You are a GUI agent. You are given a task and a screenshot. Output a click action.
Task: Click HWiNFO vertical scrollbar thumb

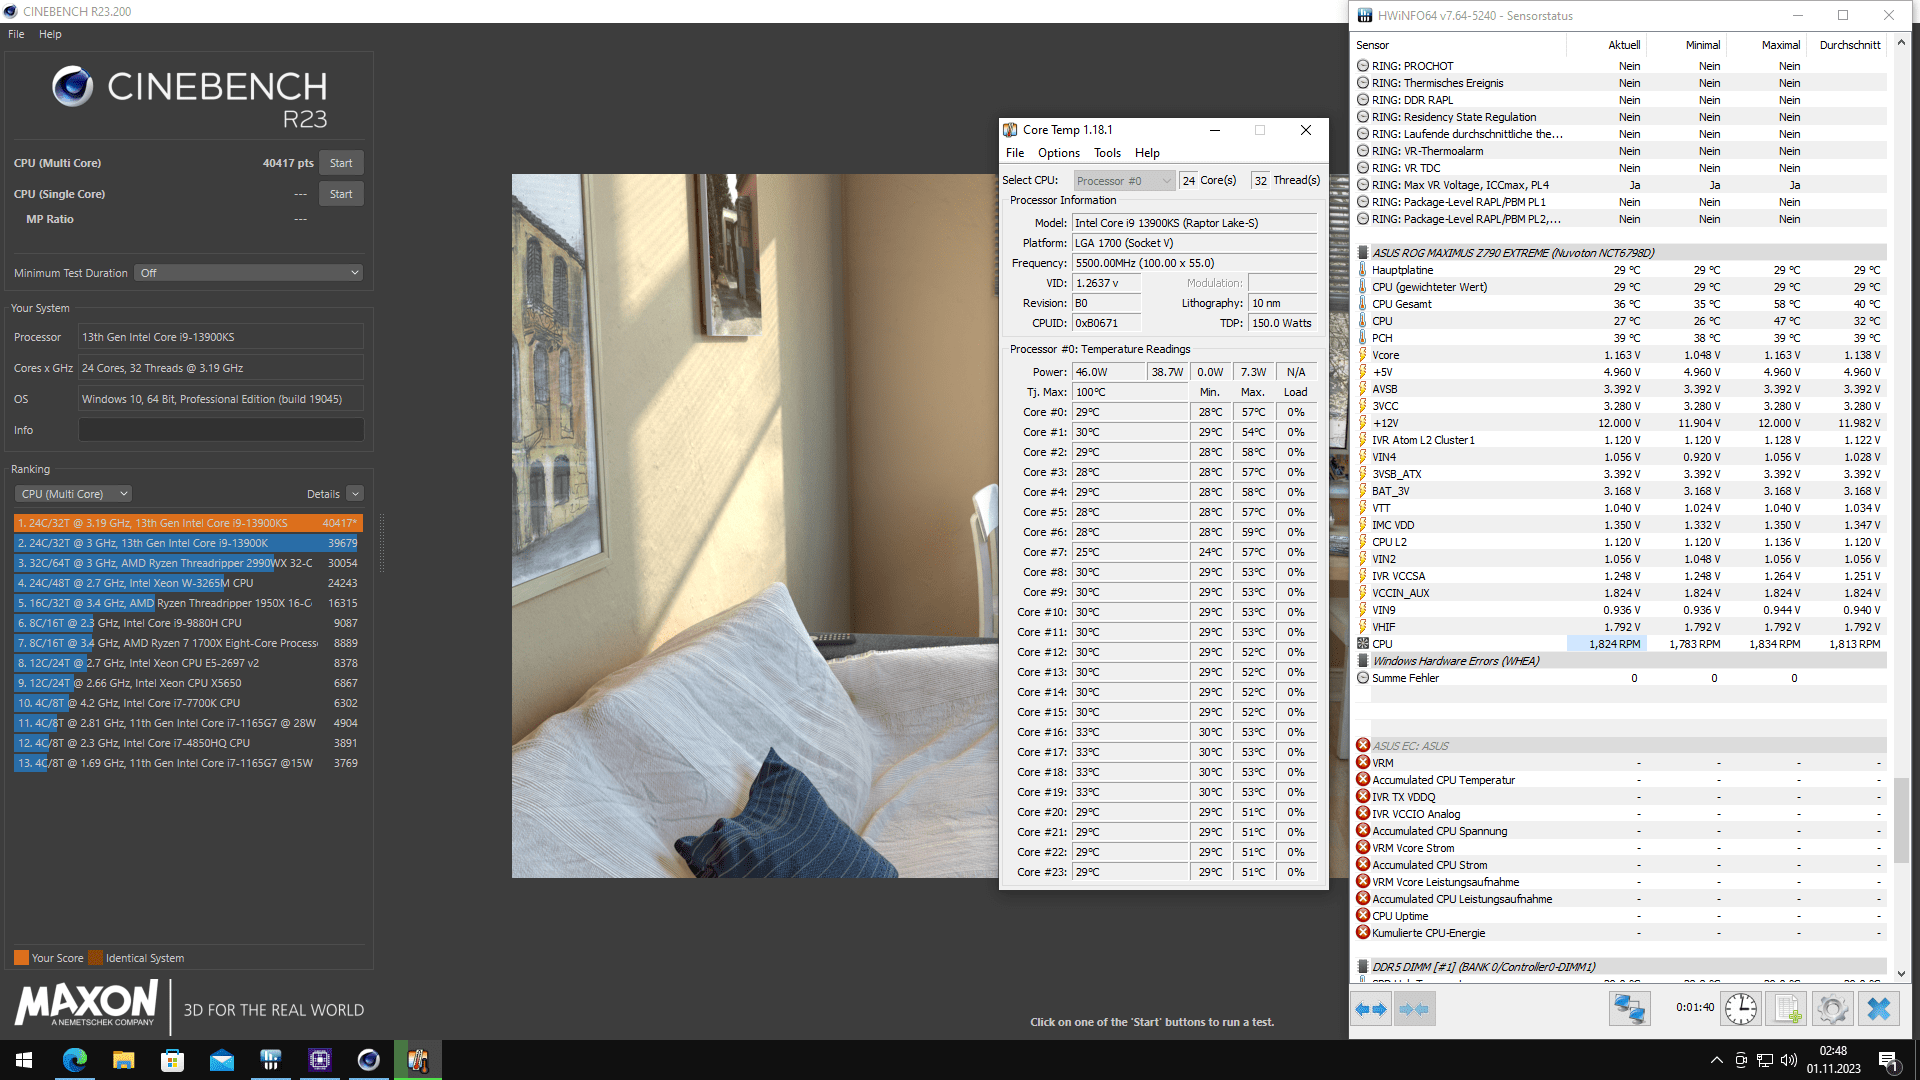tap(1901, 820)
